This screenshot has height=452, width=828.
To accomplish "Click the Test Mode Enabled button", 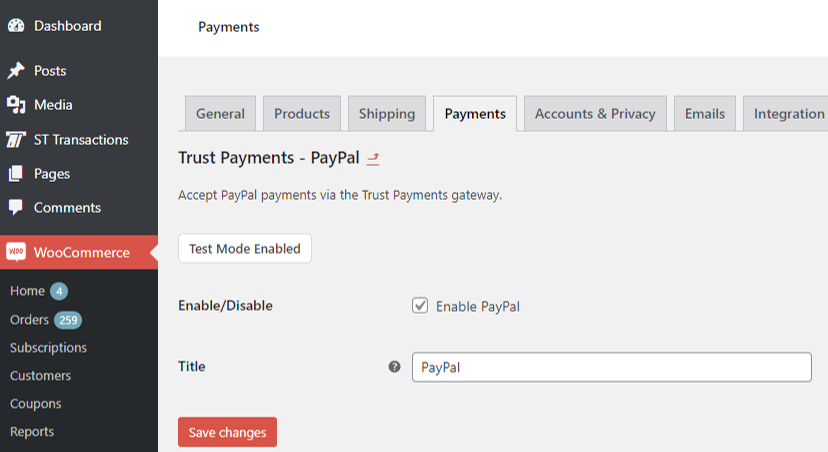I will click(x=244, y=249).
